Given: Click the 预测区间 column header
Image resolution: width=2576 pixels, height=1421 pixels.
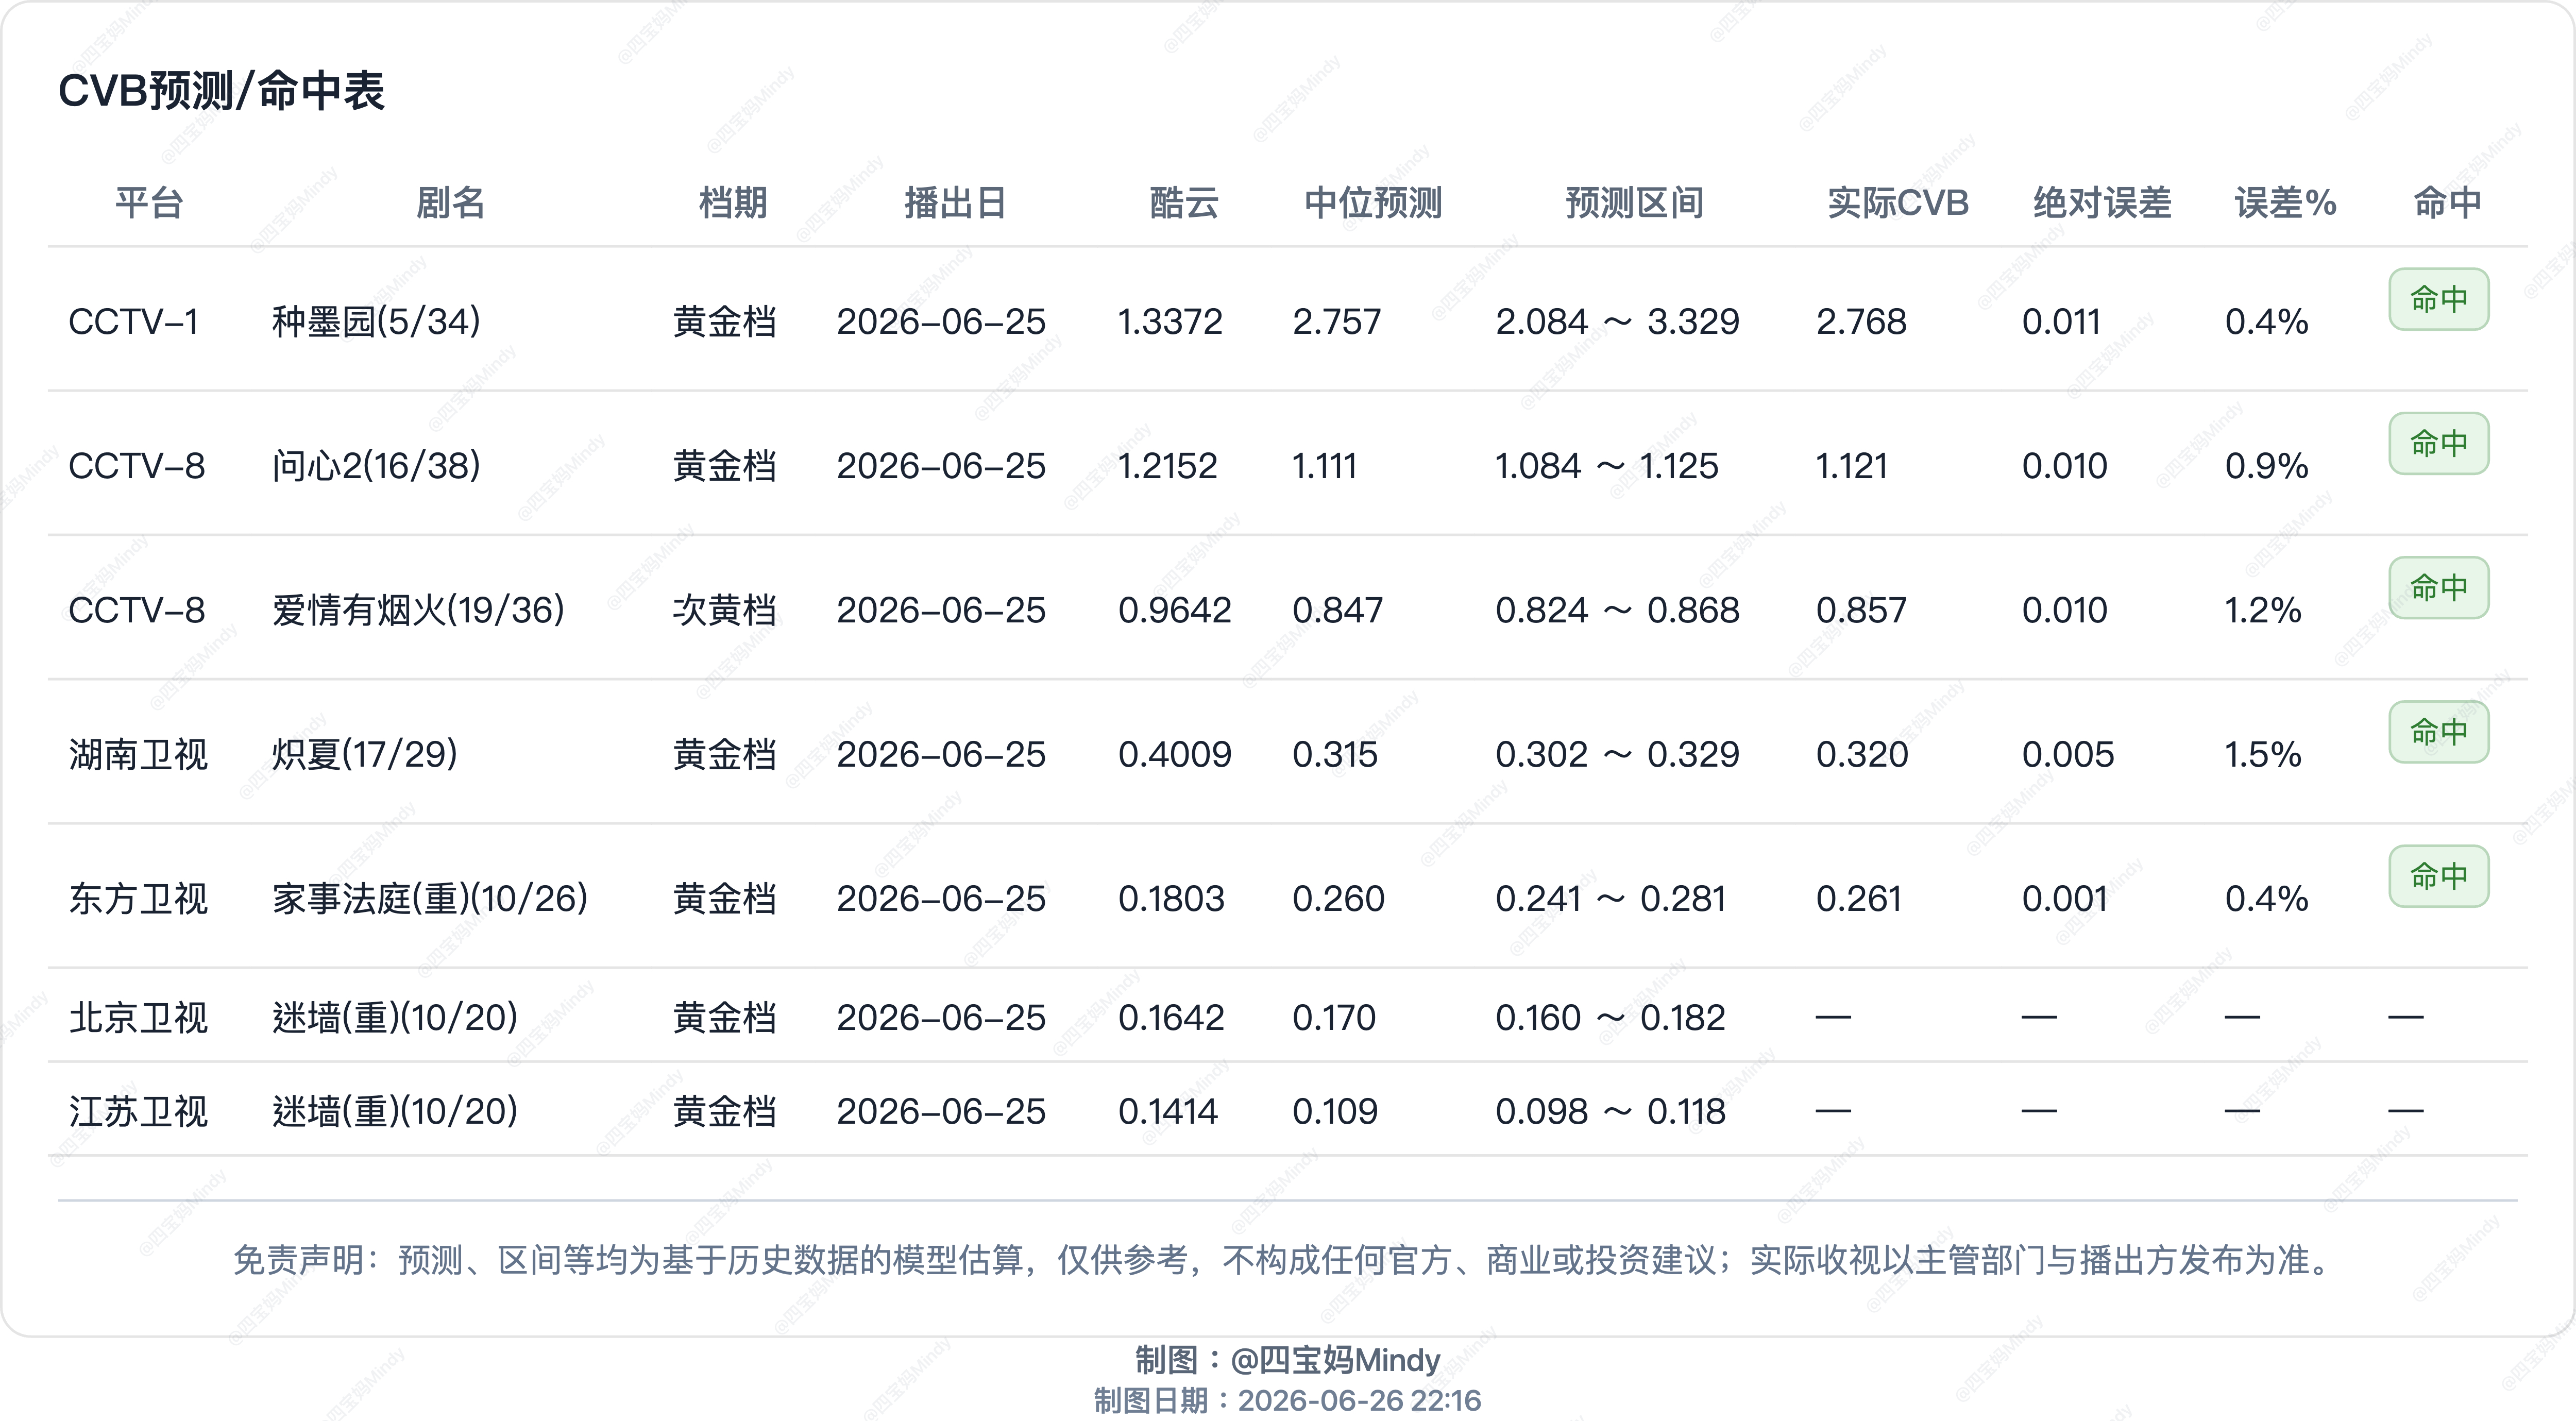Looking at the screenshot, I should click(1634, 203).
